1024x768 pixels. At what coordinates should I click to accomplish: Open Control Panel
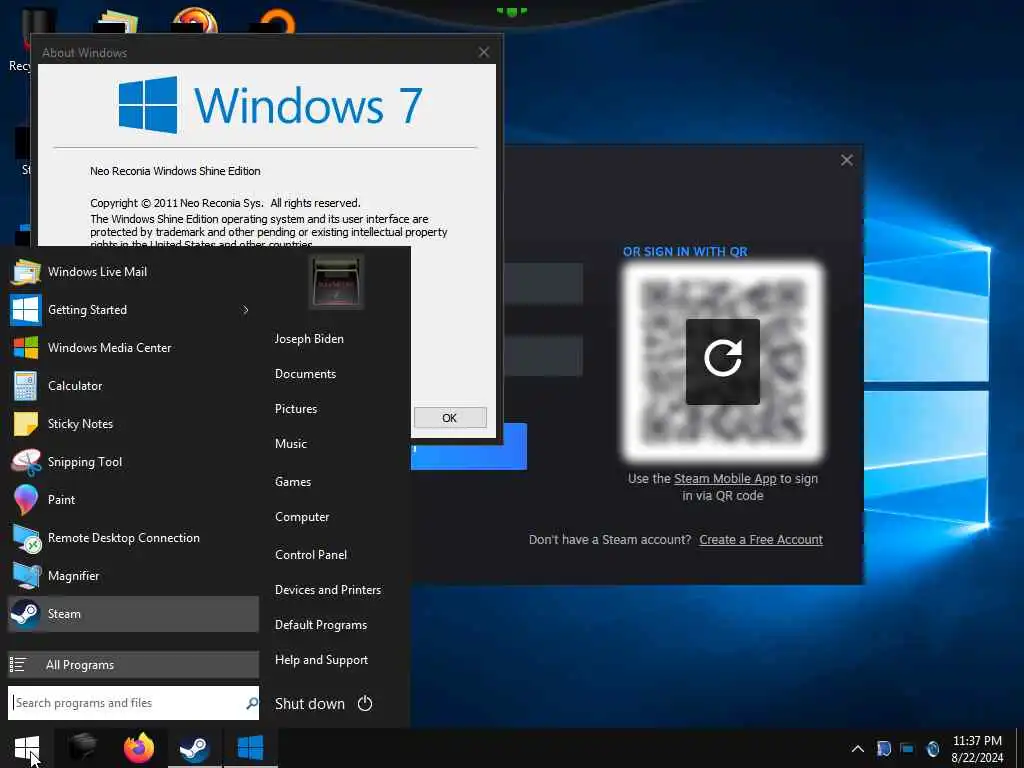pyautogui.click(x=311, y=555)
